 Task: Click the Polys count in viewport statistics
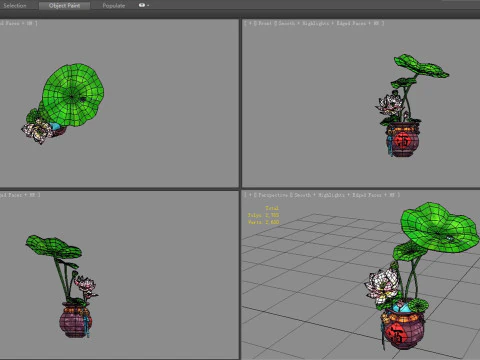pos(263,215)
